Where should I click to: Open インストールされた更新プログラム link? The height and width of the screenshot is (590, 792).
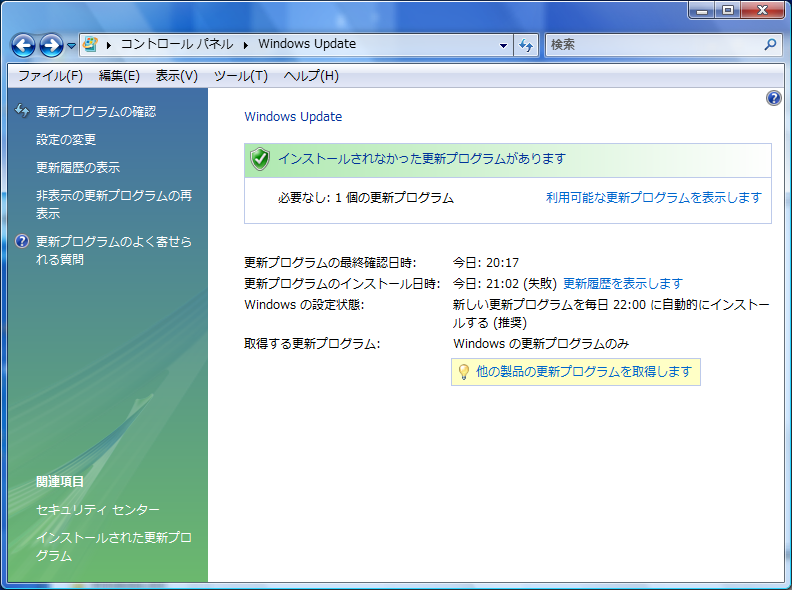(114, 547)
